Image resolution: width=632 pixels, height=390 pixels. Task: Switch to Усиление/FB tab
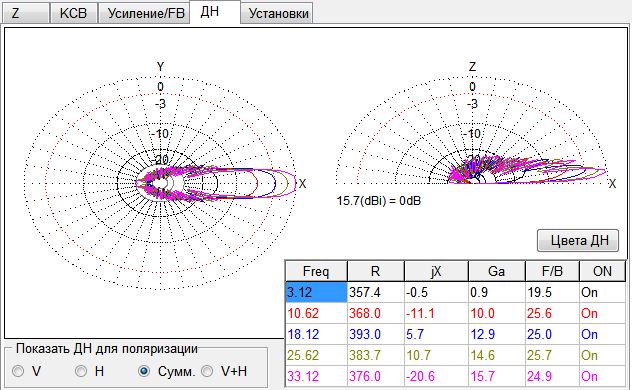click(144, 13)
